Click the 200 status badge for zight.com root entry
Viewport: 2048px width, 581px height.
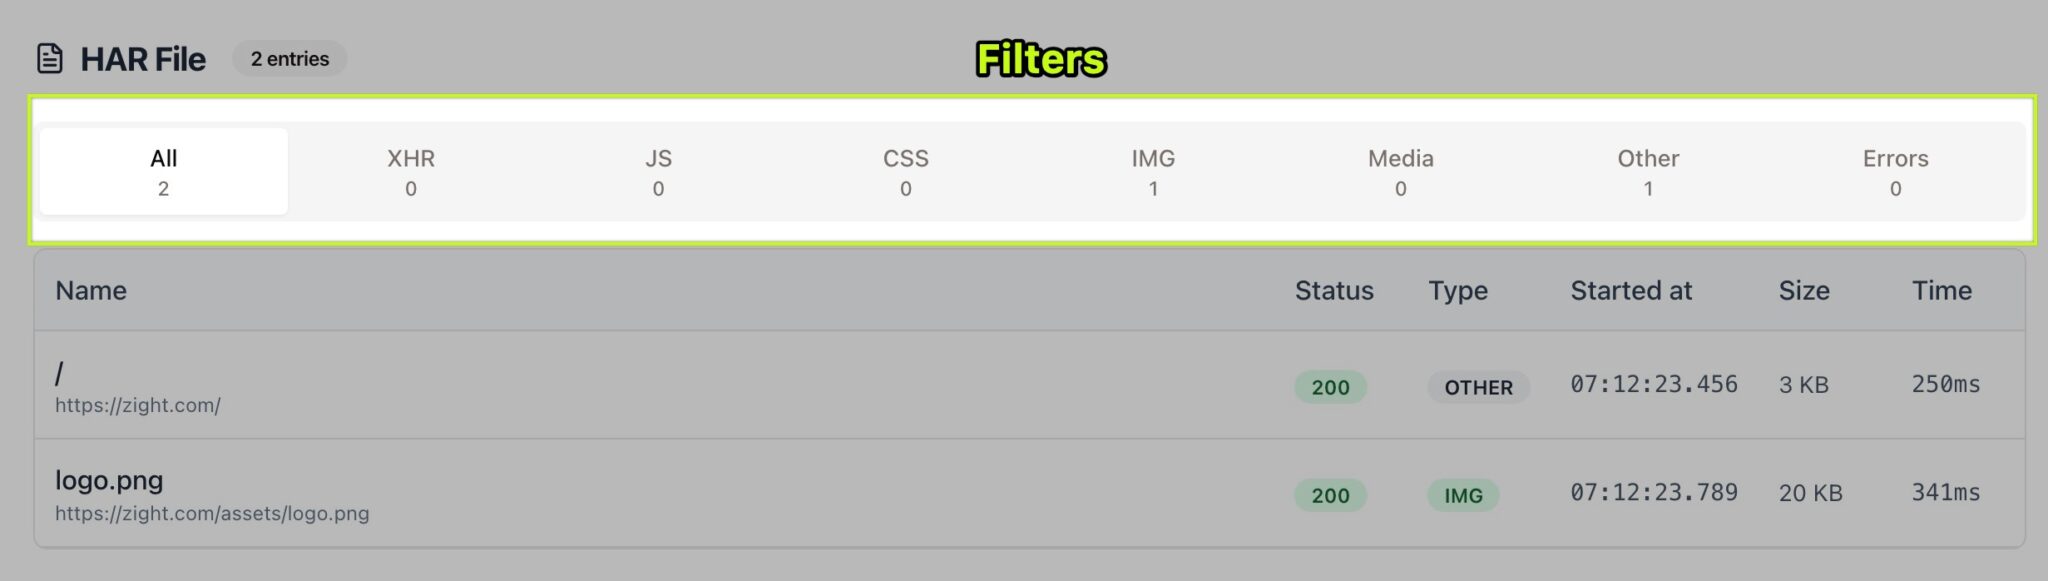(1330, 387)
